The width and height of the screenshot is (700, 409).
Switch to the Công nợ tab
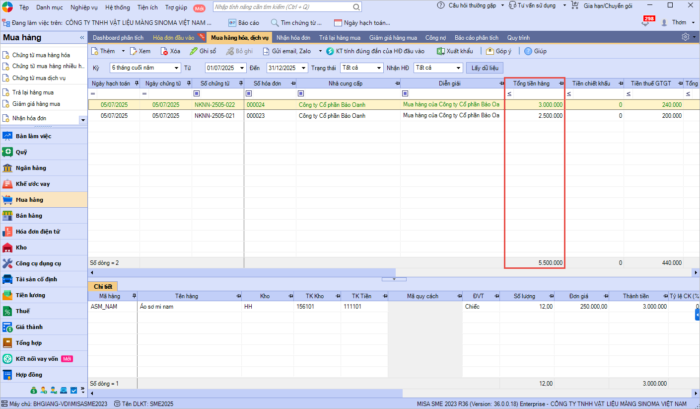(437, 36)
